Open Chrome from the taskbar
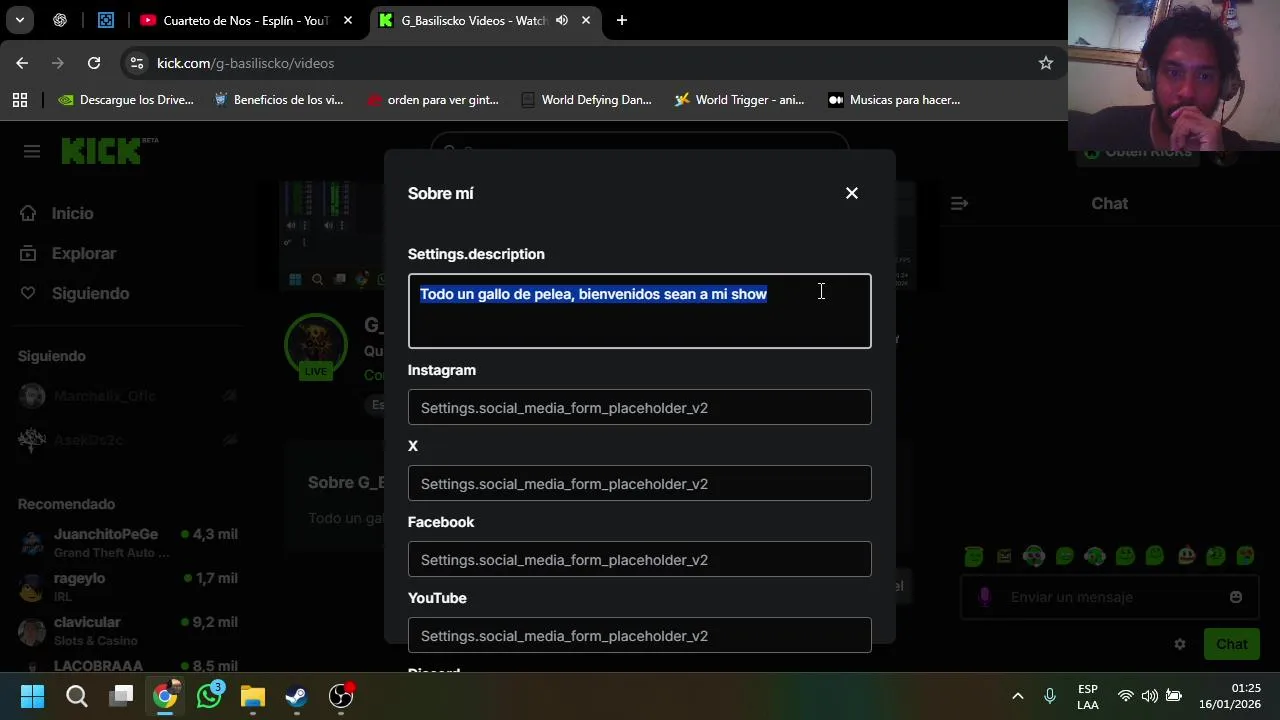 click(x=165, y=696)
